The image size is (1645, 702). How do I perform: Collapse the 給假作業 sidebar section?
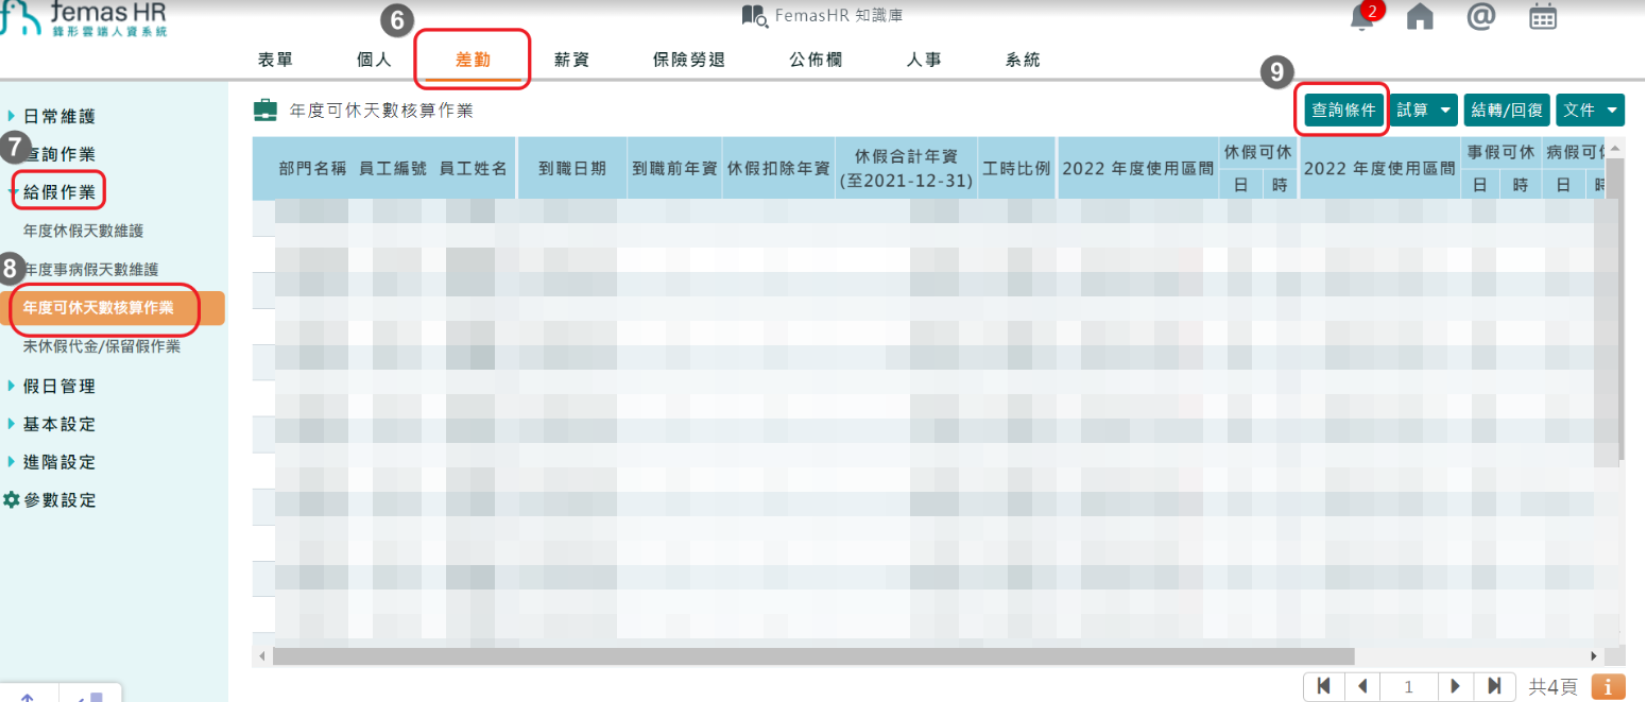pos(59,192)
